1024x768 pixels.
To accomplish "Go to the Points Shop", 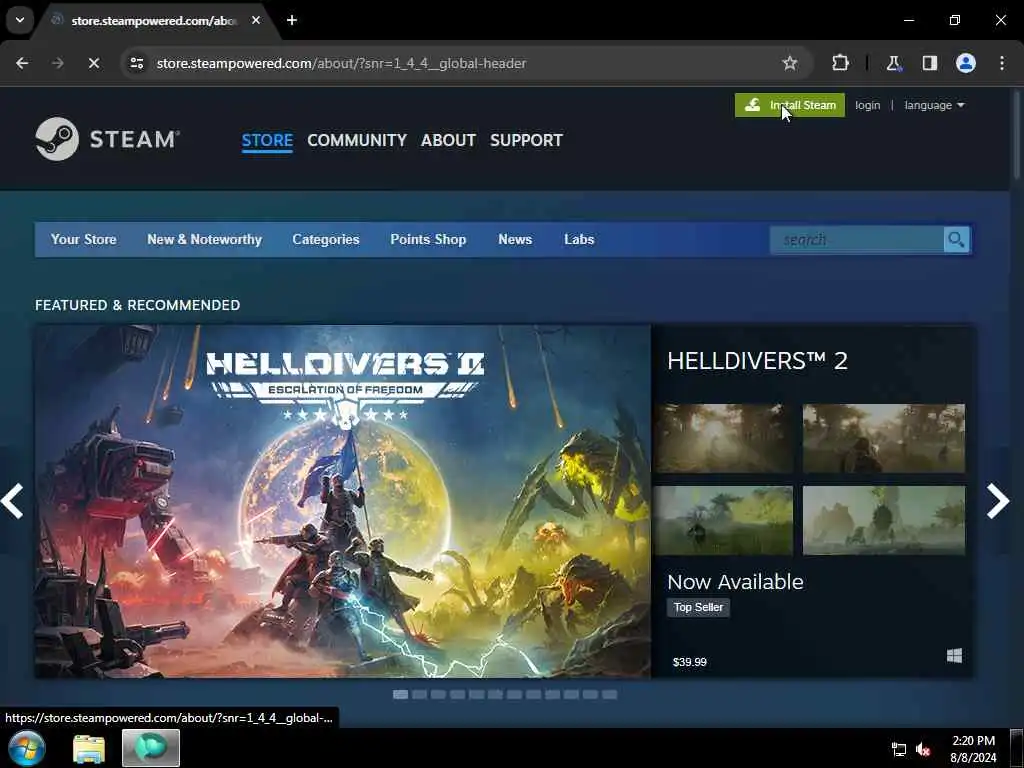I will (x=428, y=240).
